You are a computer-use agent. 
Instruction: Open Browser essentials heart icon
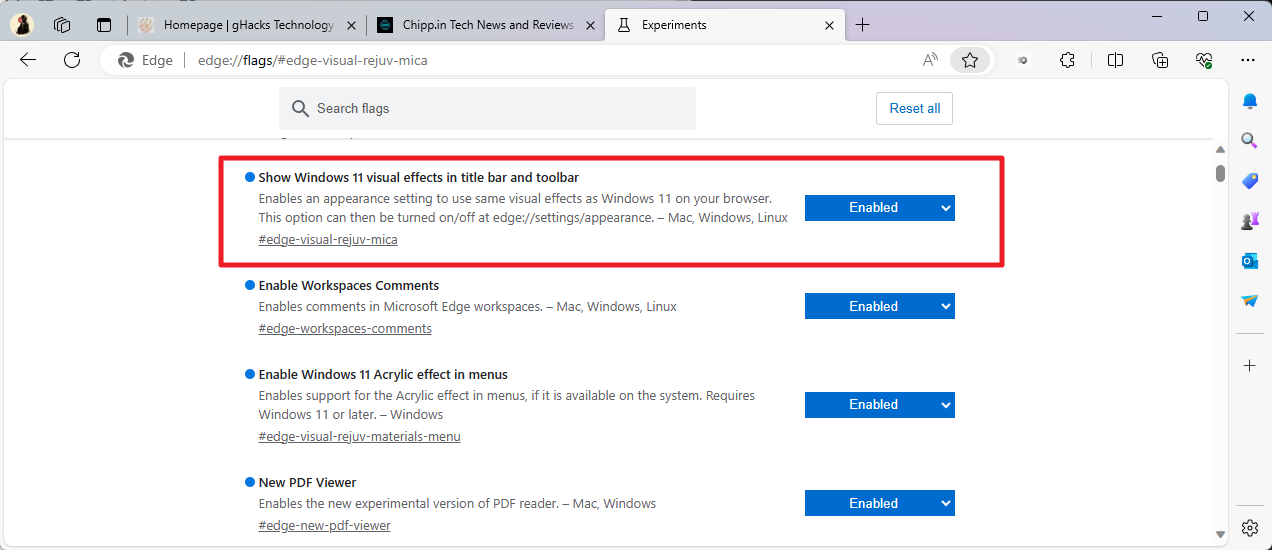[1204, 60]
